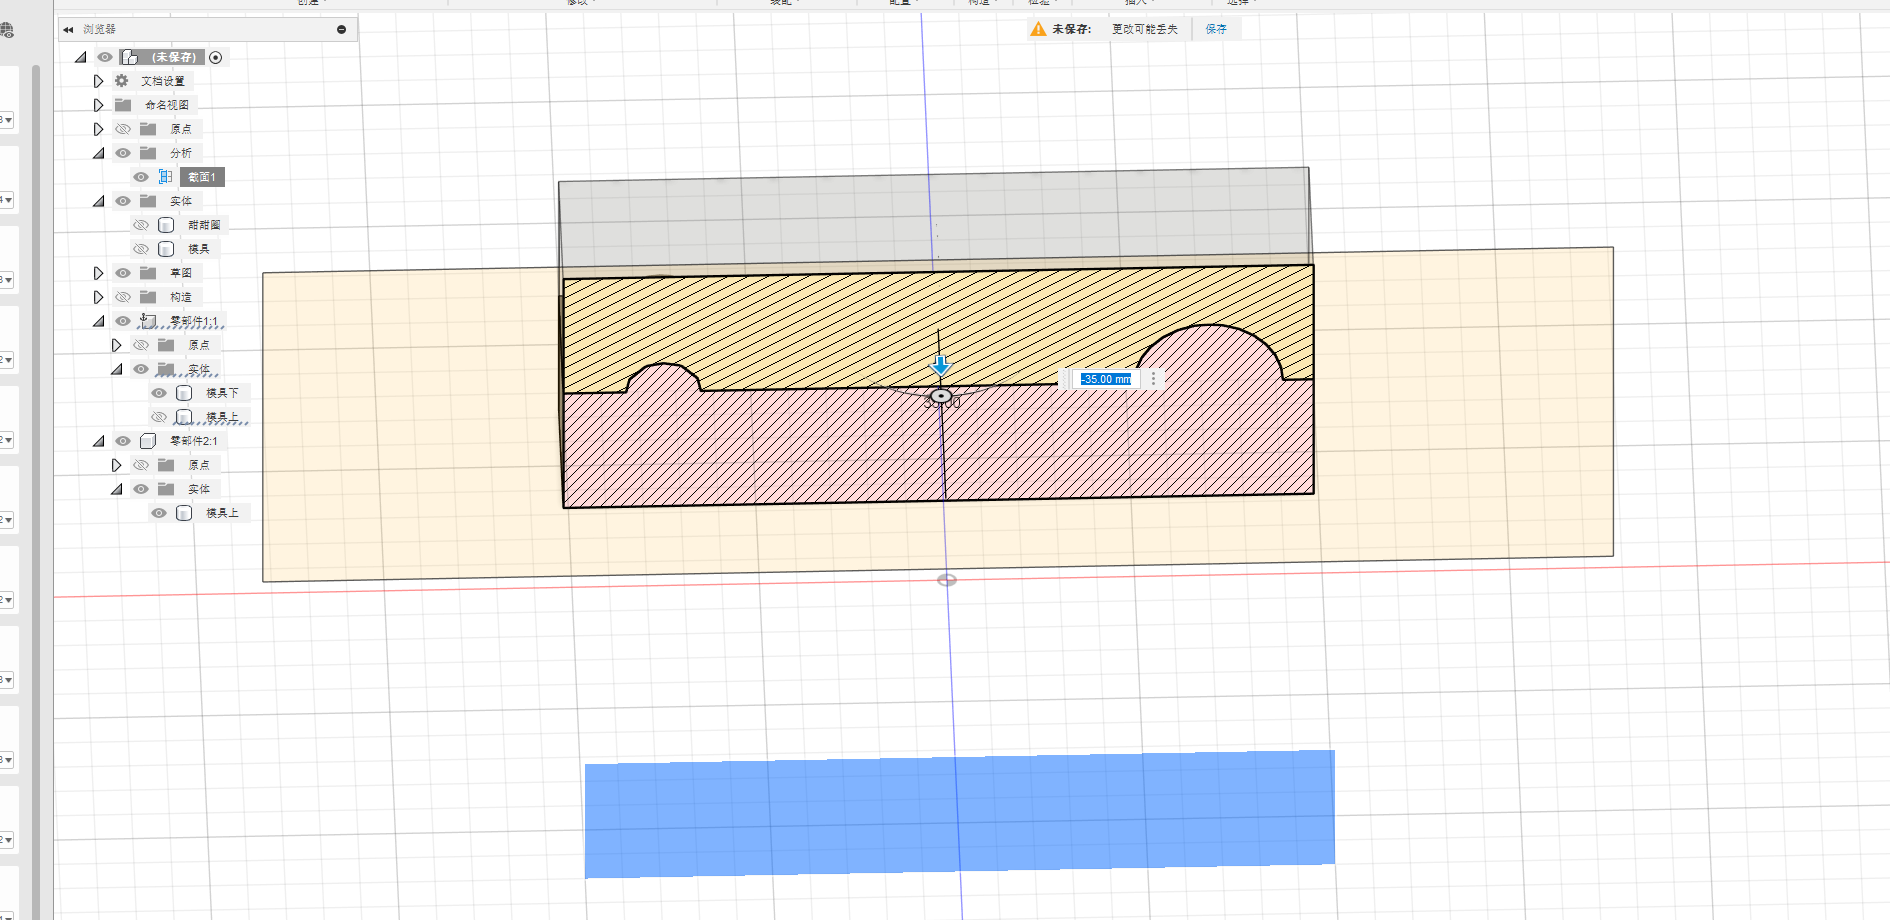Click the 保存 save link

pos(1215,29)
